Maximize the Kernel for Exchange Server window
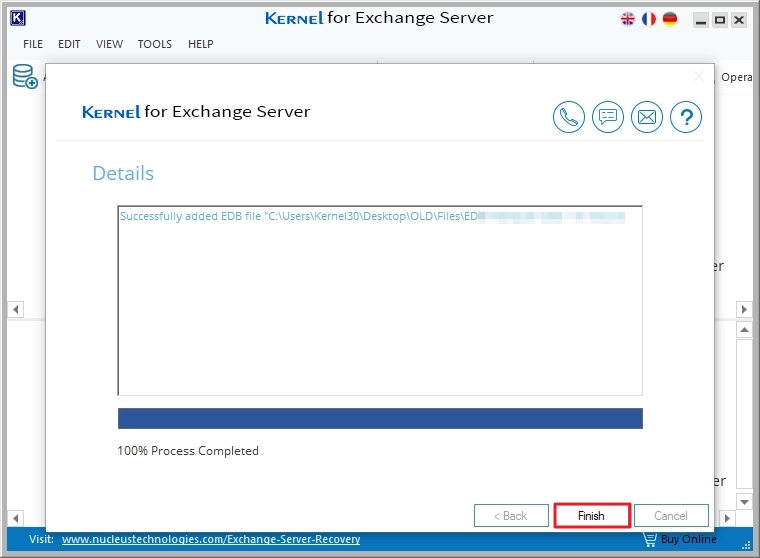Screen dimensions: 760x558 coord(720,20)
